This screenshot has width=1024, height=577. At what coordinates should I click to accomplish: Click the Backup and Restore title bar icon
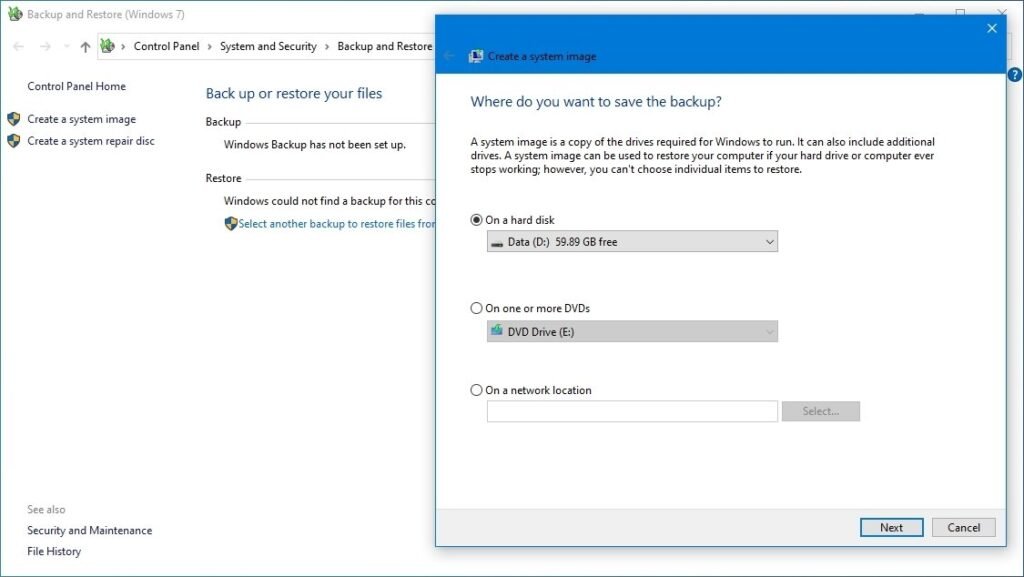coord(14,14)
